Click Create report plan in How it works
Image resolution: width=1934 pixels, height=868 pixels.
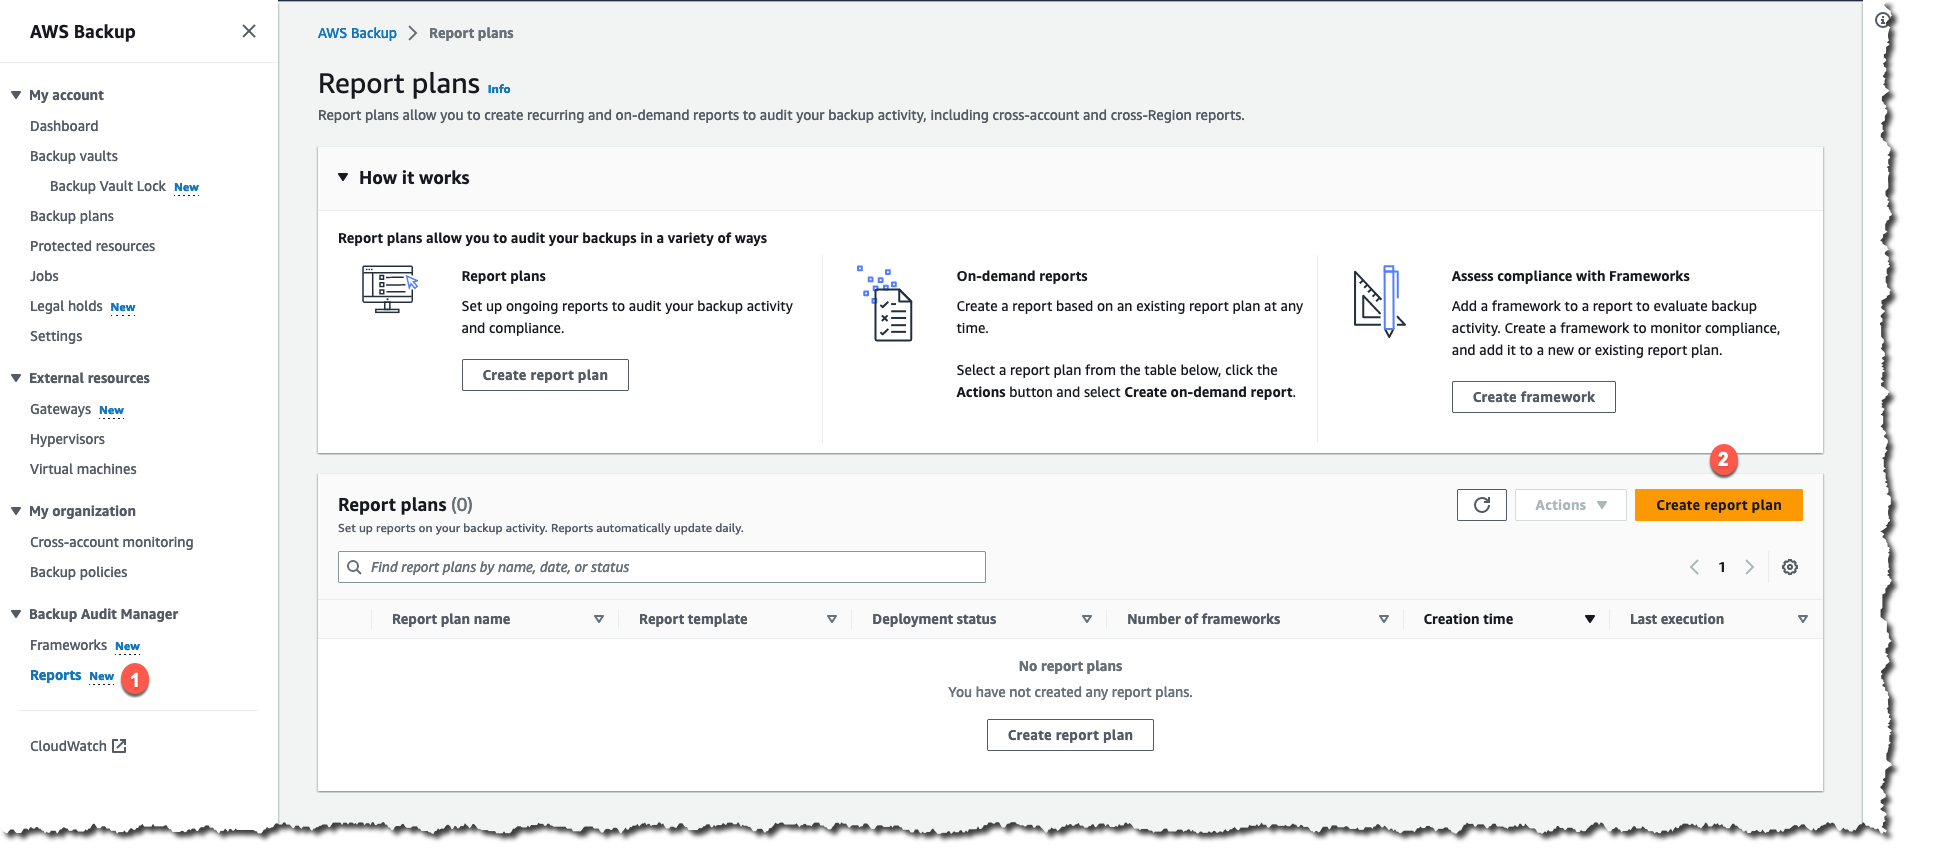(545, 375)
